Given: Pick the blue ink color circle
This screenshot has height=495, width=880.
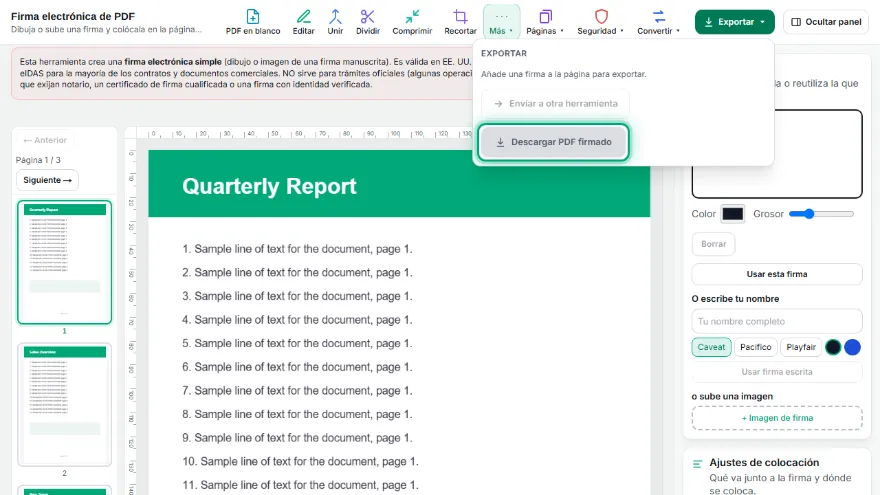Looking at the screenshot, I should (852, 347).
